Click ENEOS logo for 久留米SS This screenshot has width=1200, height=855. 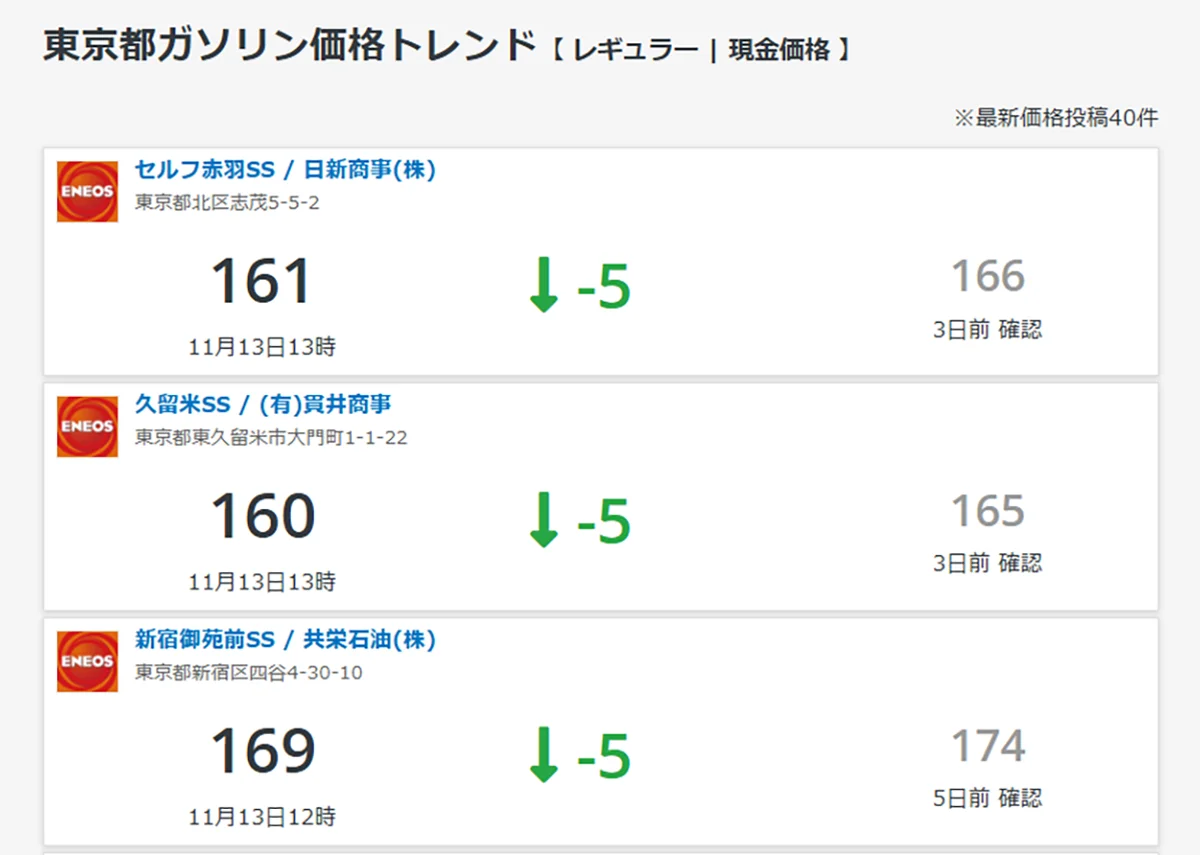tap(87, 426)
